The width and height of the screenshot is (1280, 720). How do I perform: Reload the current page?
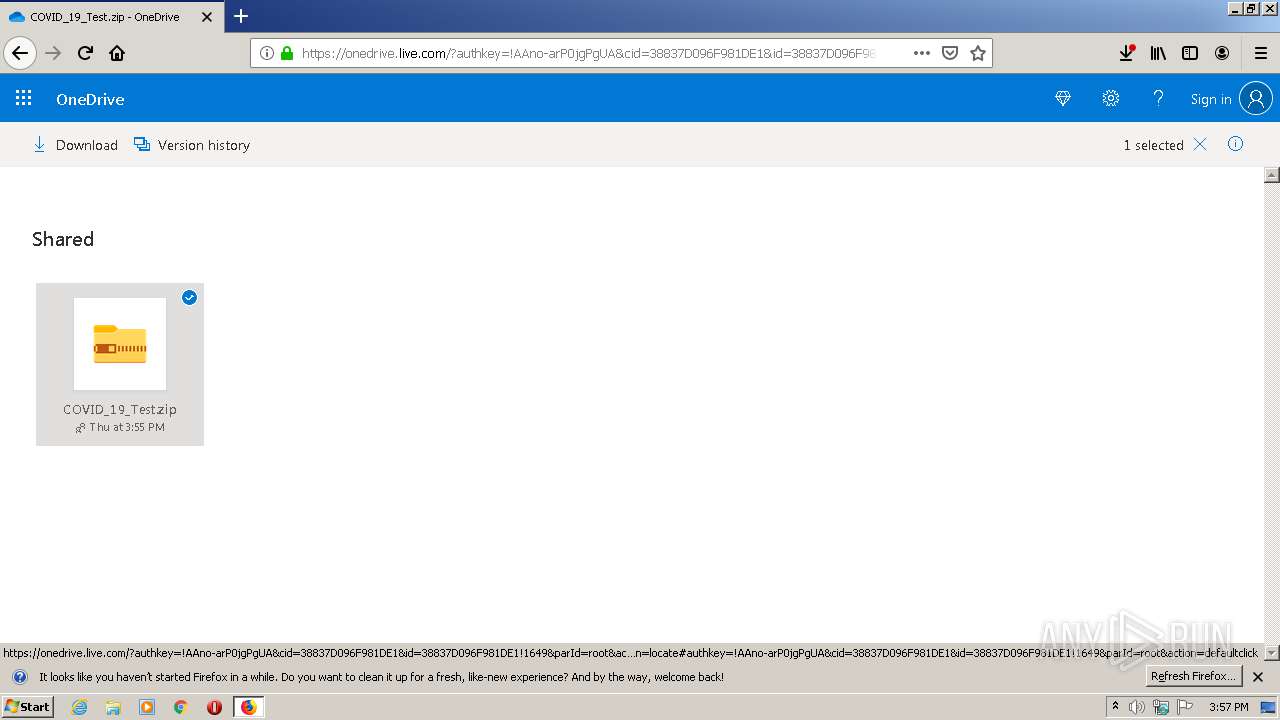(86, 53)
